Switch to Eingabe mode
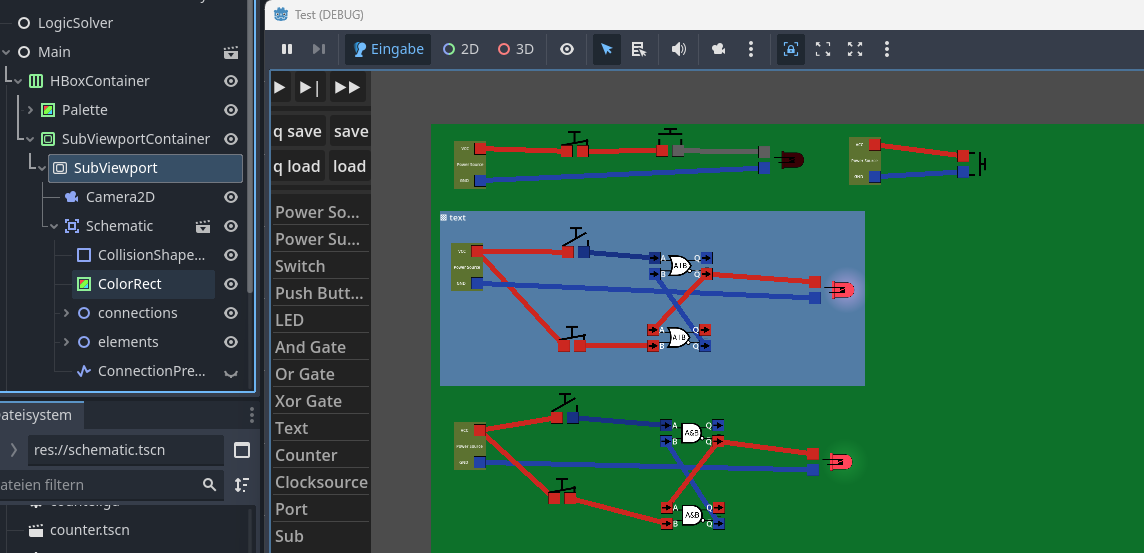The height and width of the screenshot is (553, 1144). (389, 49)
